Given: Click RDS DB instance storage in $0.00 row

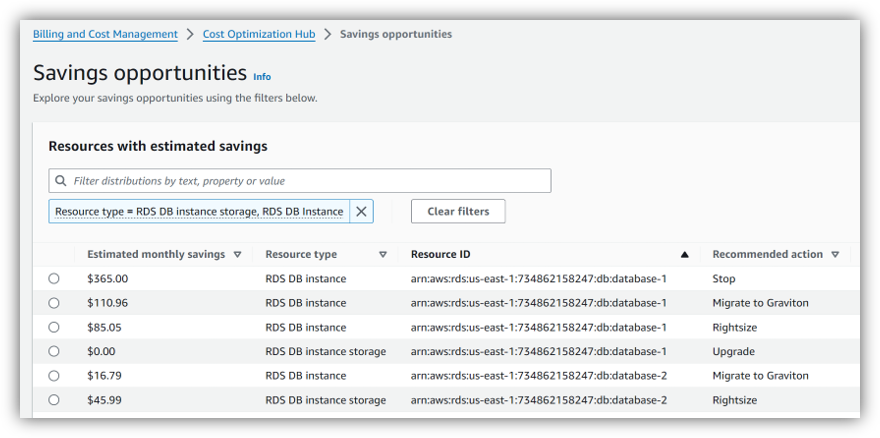Looking at the screenshot, I should [x=326, y=351].
